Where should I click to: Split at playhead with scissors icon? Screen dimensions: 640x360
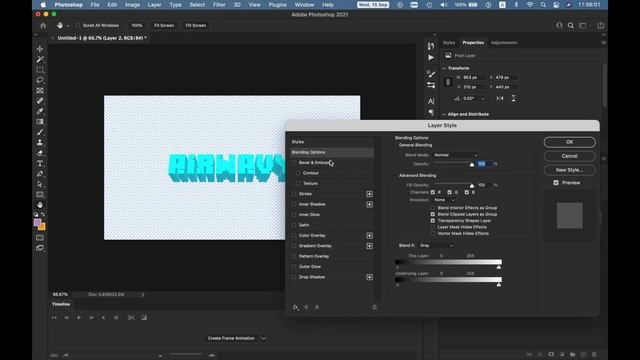[131, 318]
